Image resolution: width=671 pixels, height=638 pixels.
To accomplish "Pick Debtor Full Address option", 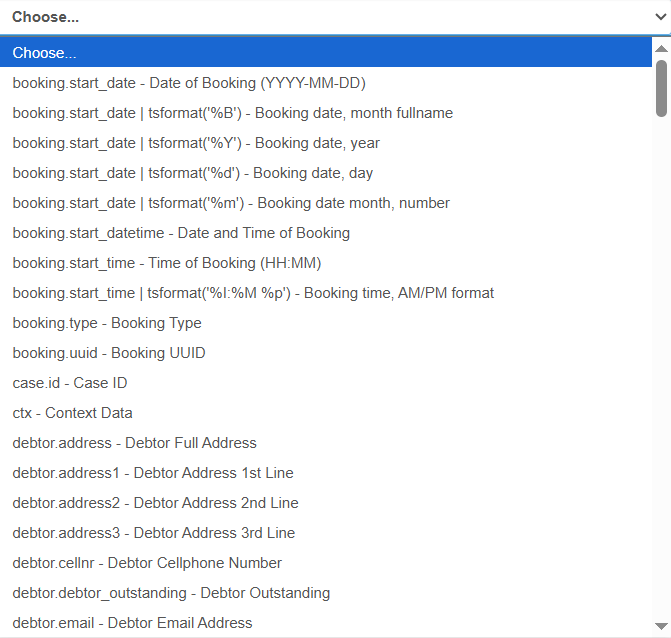I will (134, 443).
